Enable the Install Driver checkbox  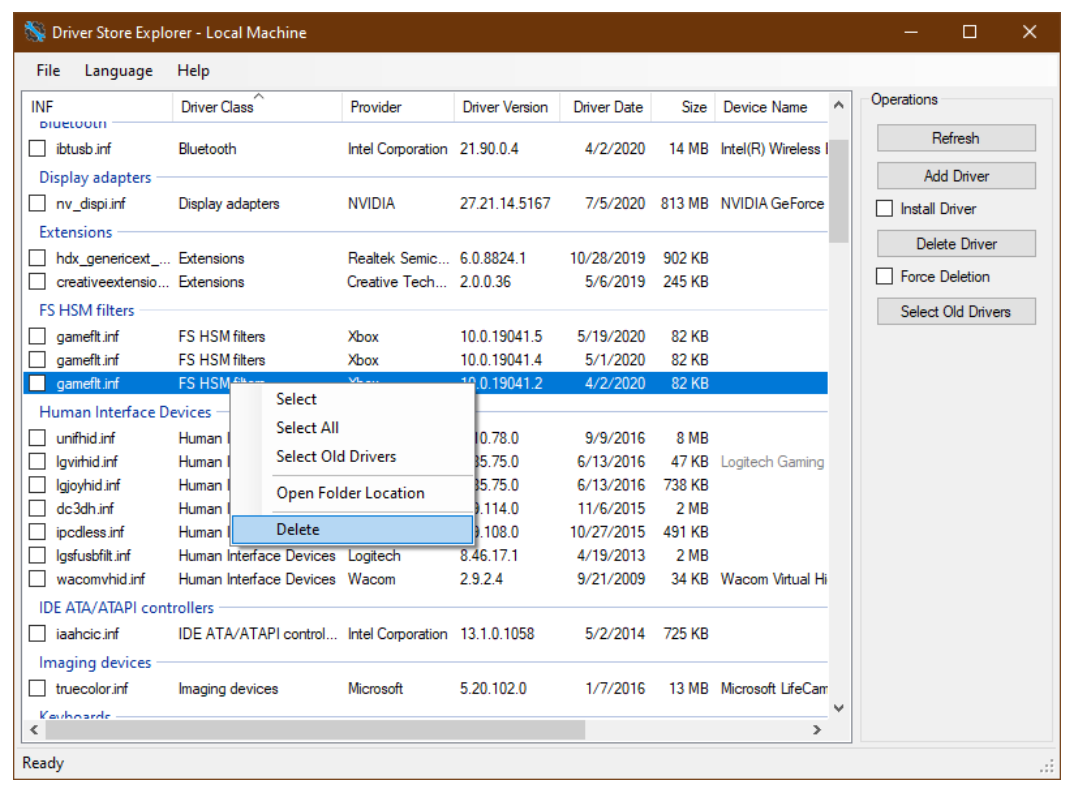(885, 209)
